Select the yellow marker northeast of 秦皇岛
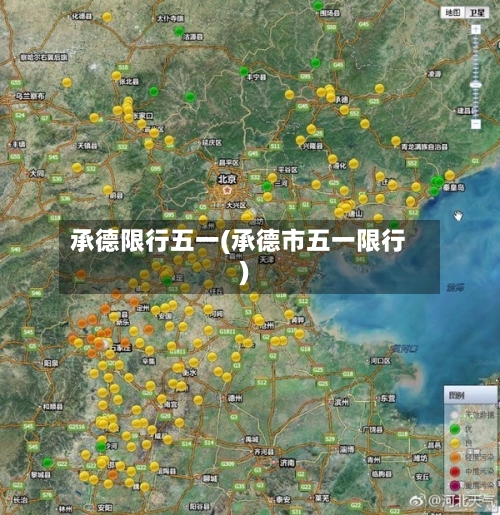This screenshot has width=500, height=515. [450, 175]
